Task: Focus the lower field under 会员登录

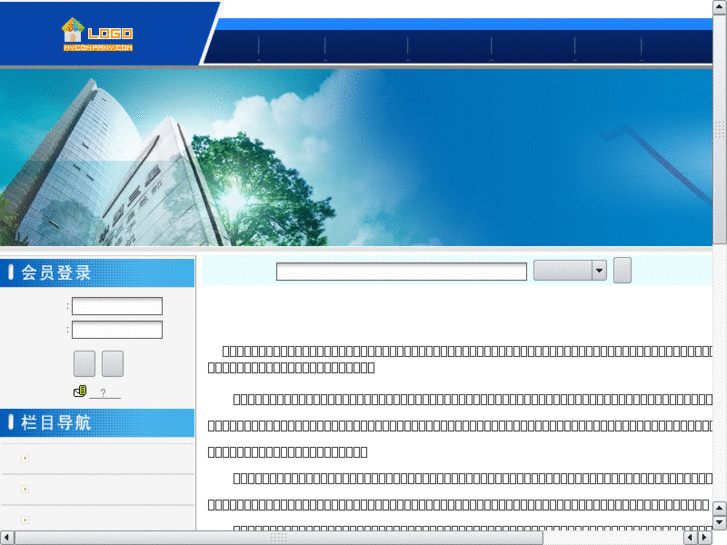Action: [117, 330]
